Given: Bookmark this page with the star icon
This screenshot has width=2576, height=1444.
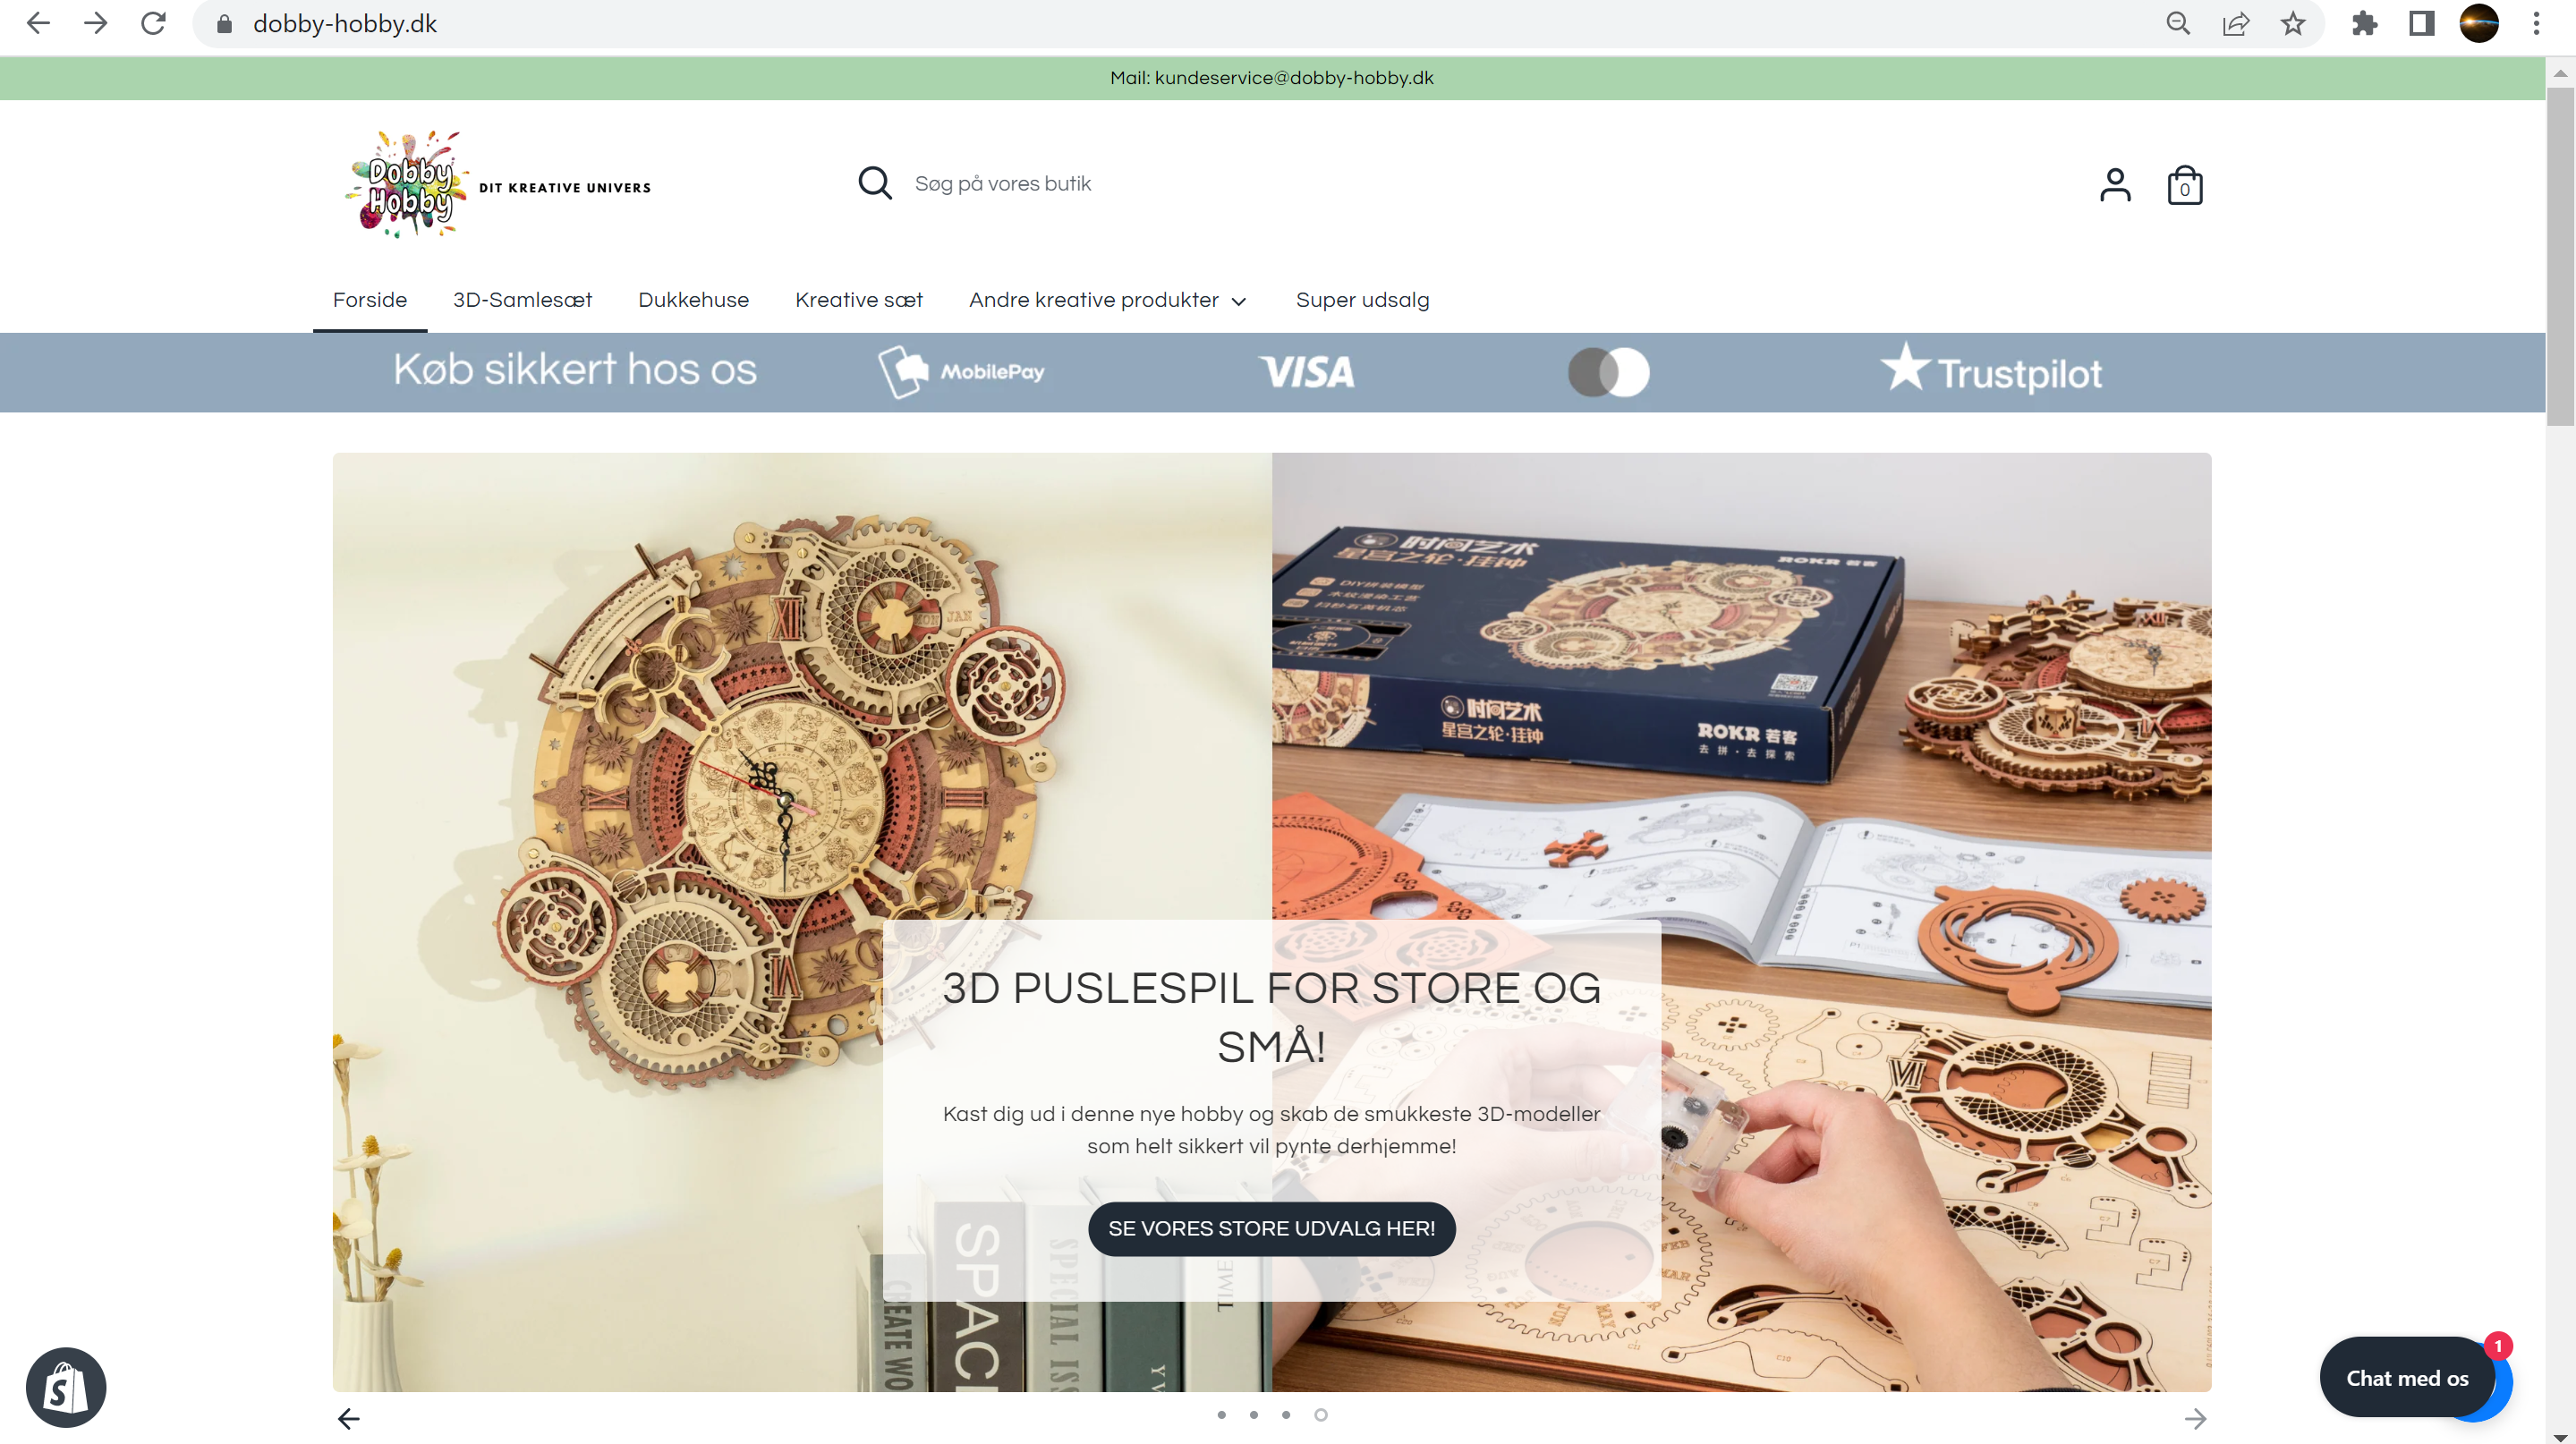Looking at the screenshot, I should [2293, 24].
